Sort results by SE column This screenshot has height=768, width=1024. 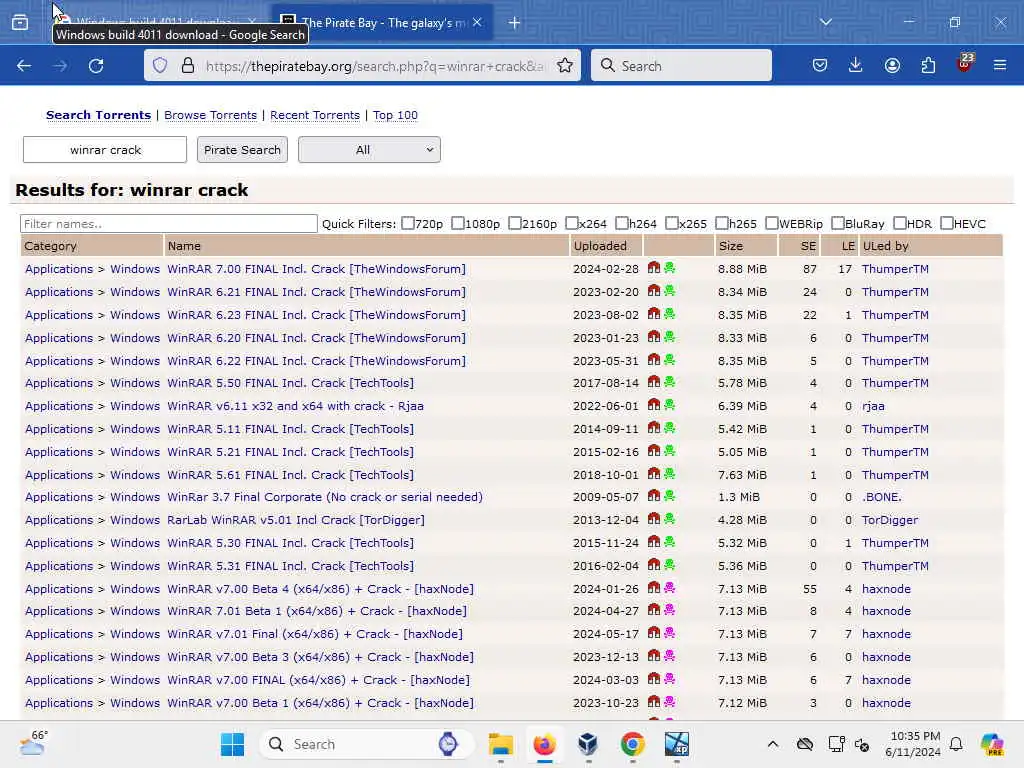(808, 246)
